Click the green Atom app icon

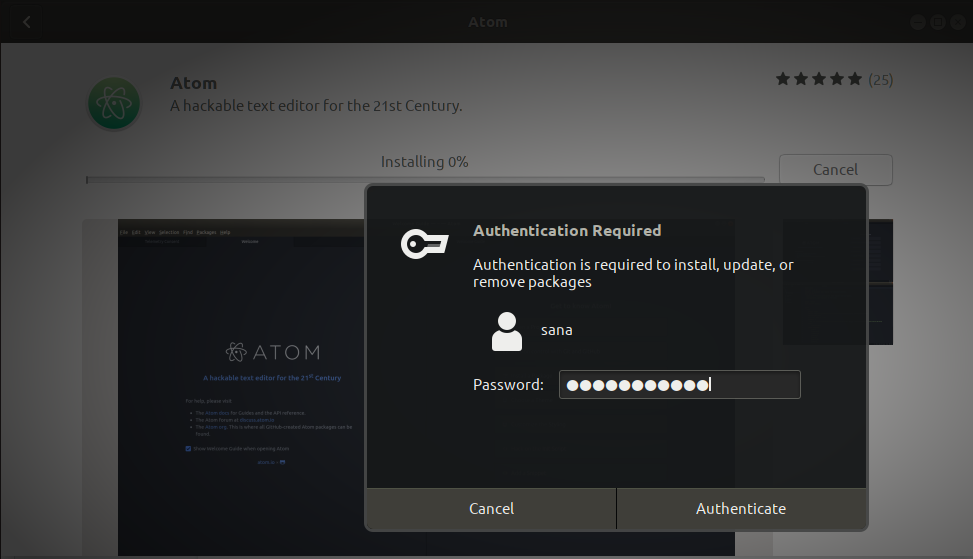(114, 103)
